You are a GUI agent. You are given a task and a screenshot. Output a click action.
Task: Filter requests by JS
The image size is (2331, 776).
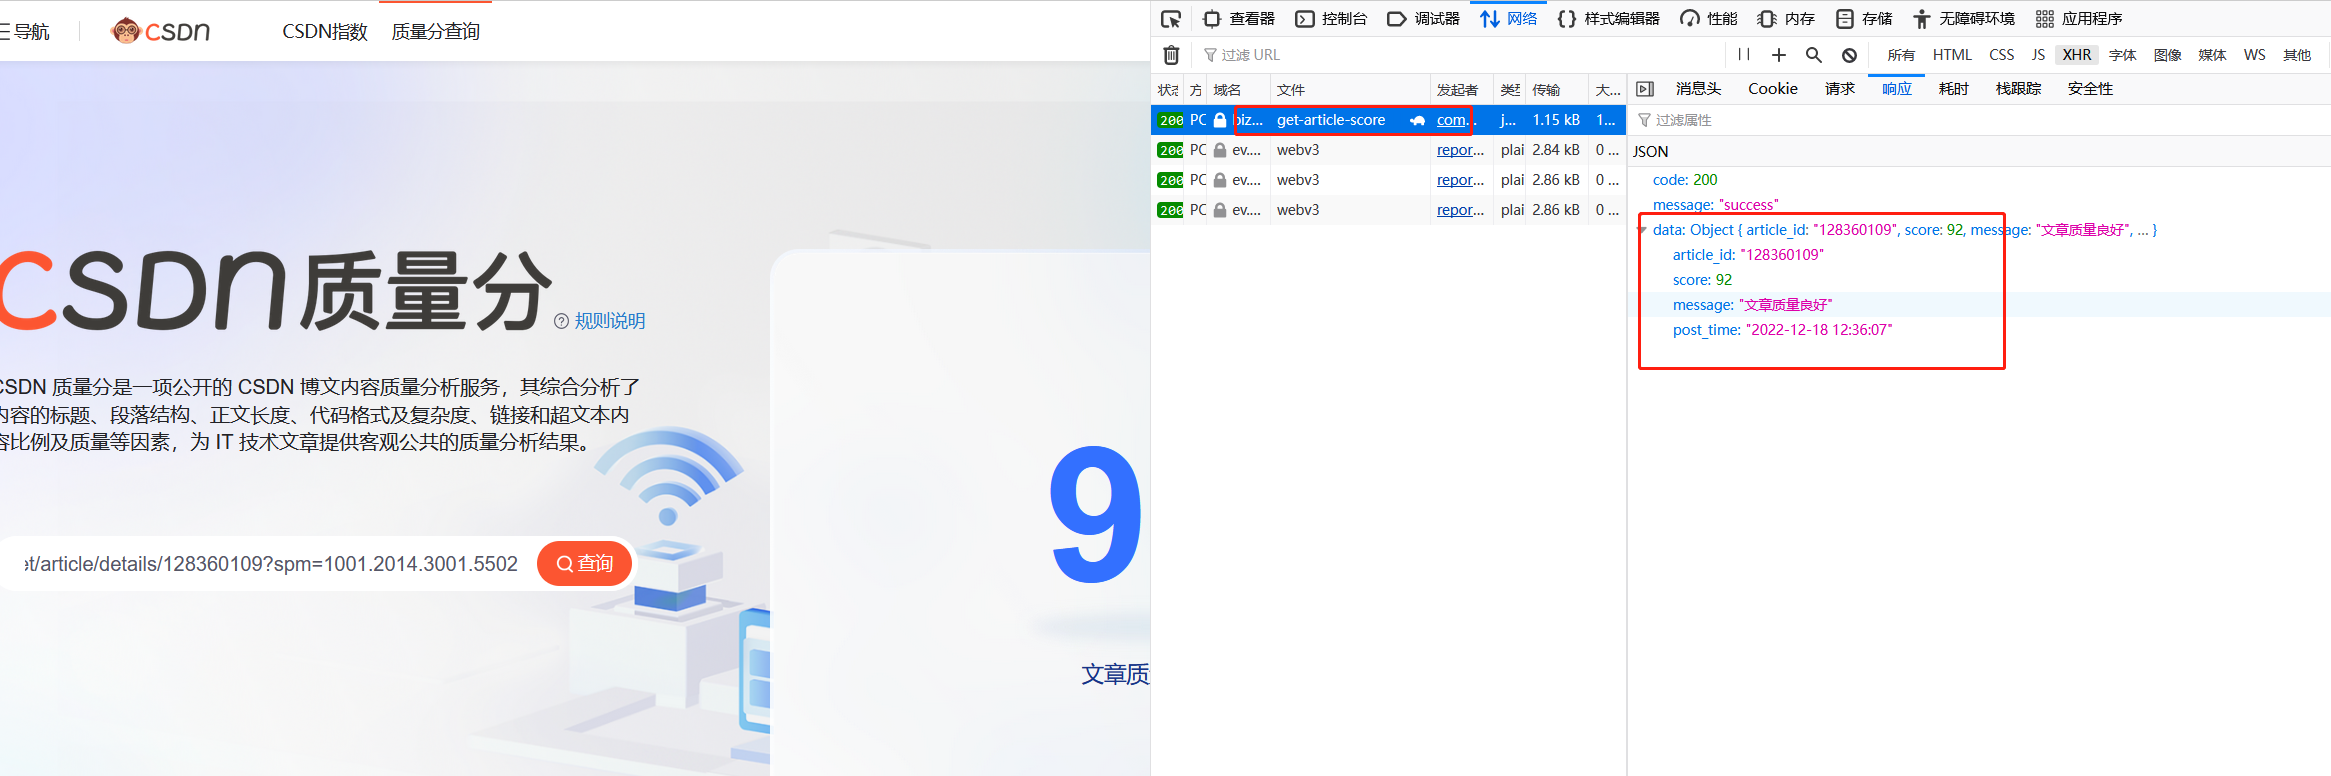2038,55
